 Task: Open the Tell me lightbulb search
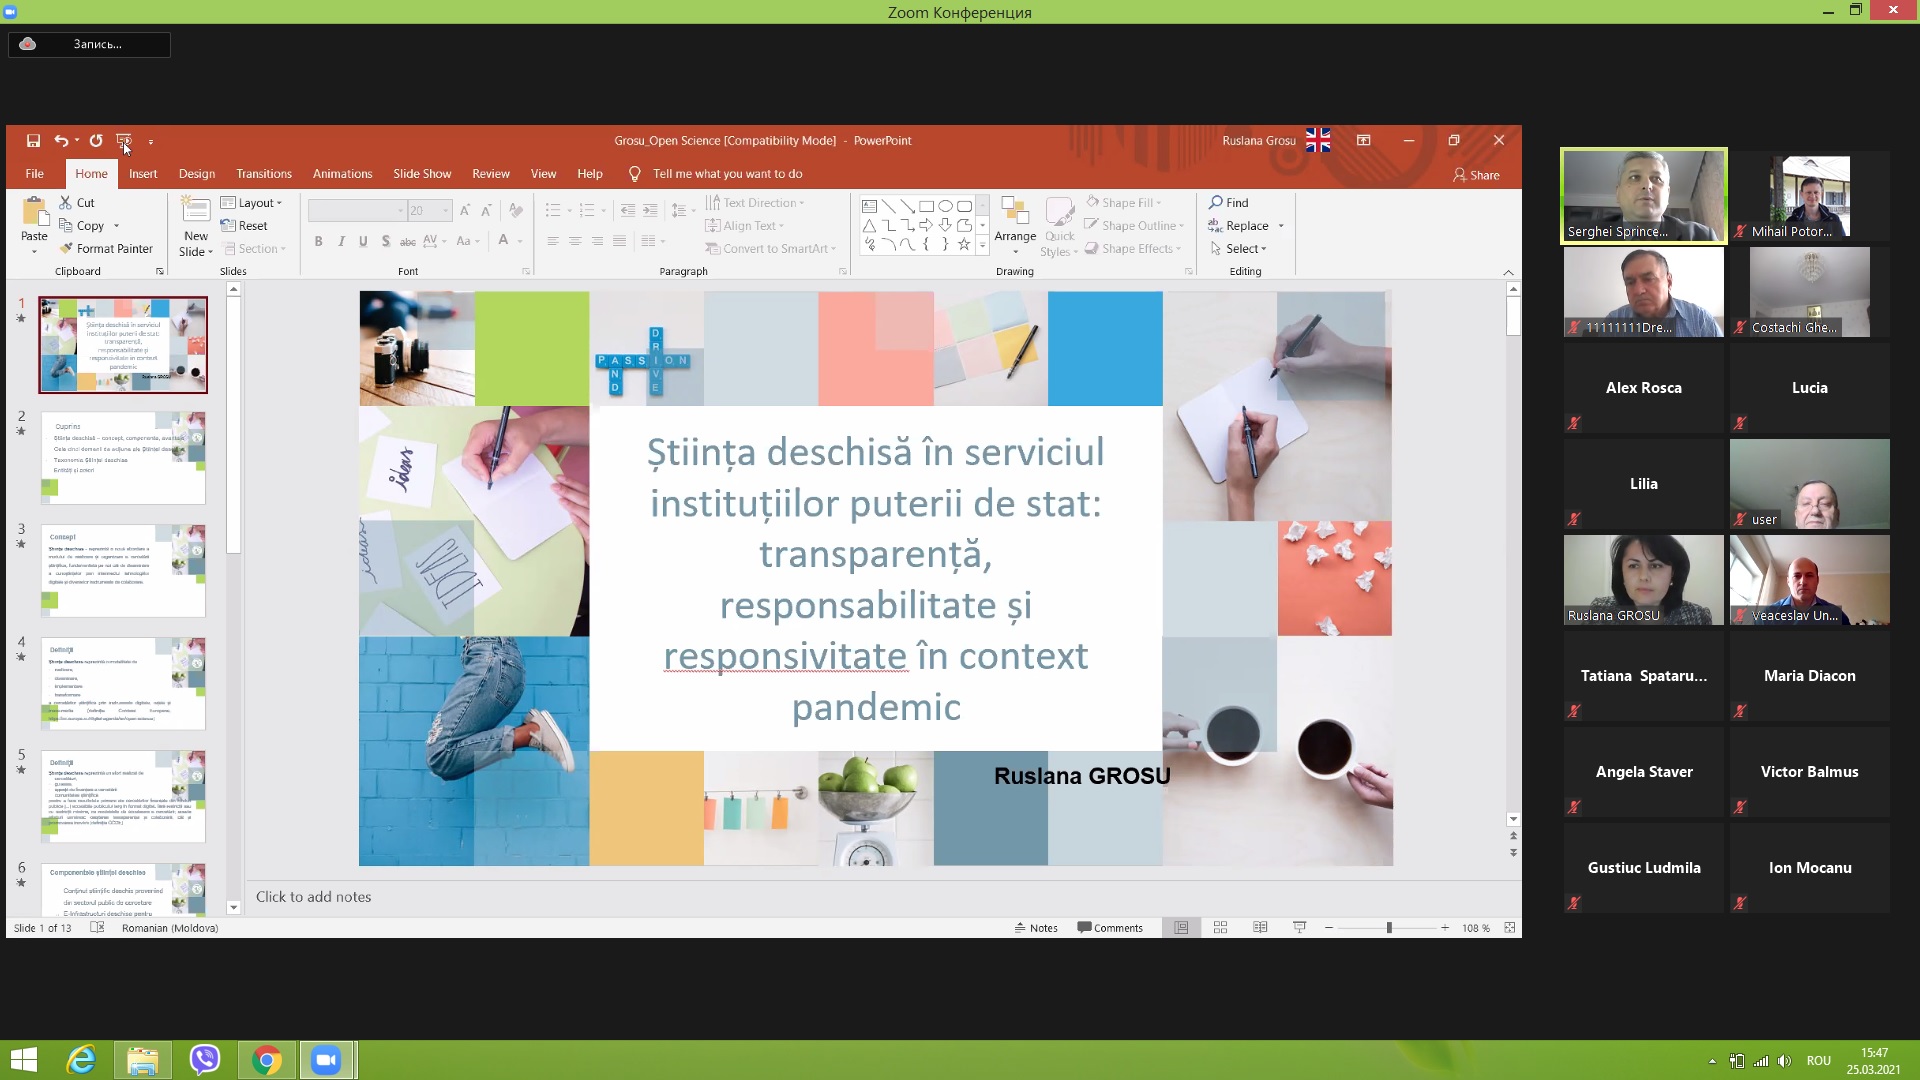click(x=634, y=174)
